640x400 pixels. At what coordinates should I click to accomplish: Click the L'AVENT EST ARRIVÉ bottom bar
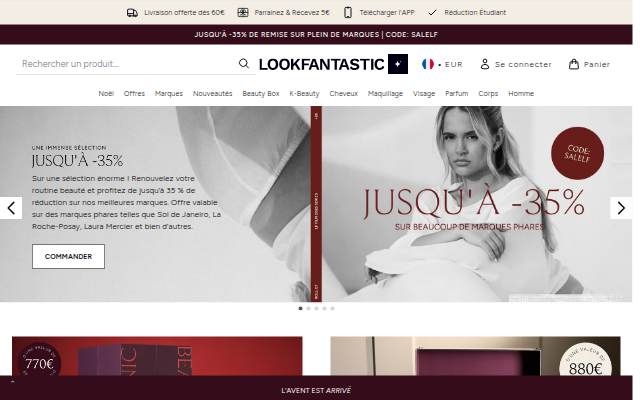[x=316, y=390]
